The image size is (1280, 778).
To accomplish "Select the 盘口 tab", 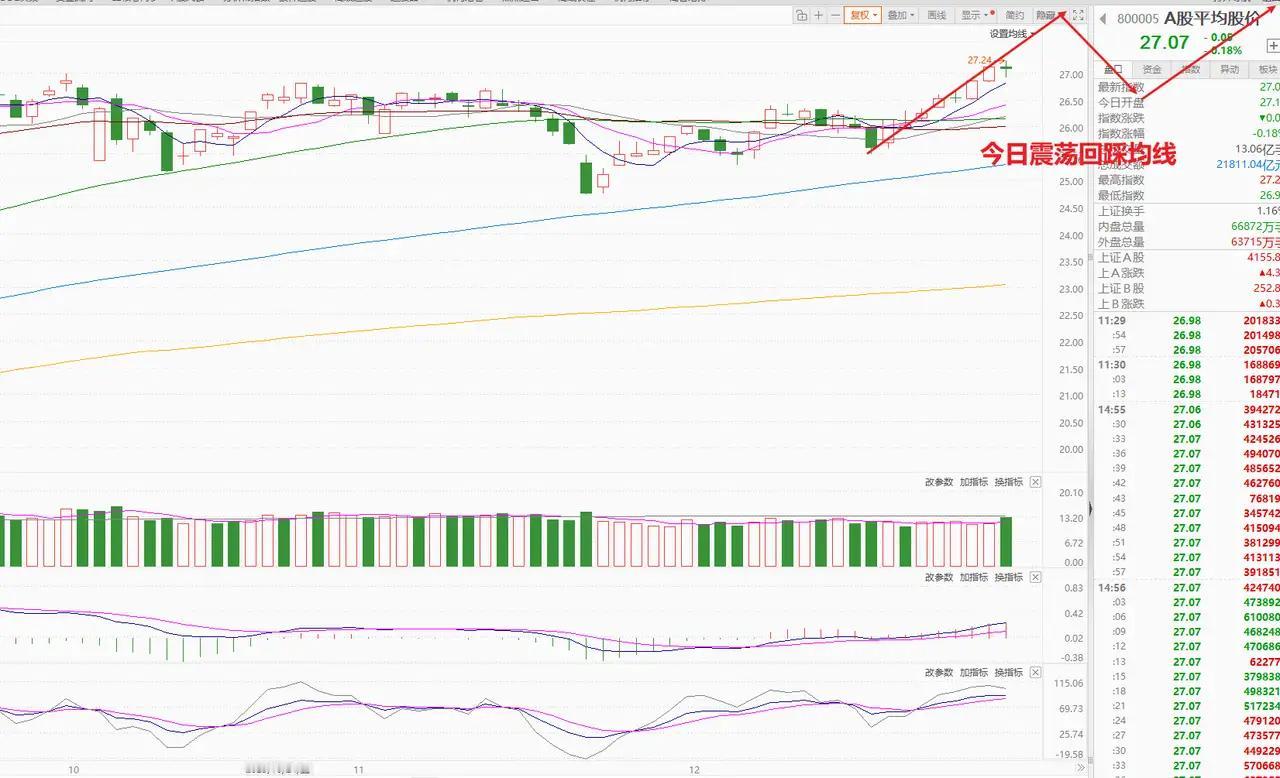I will coord(1113,69).
